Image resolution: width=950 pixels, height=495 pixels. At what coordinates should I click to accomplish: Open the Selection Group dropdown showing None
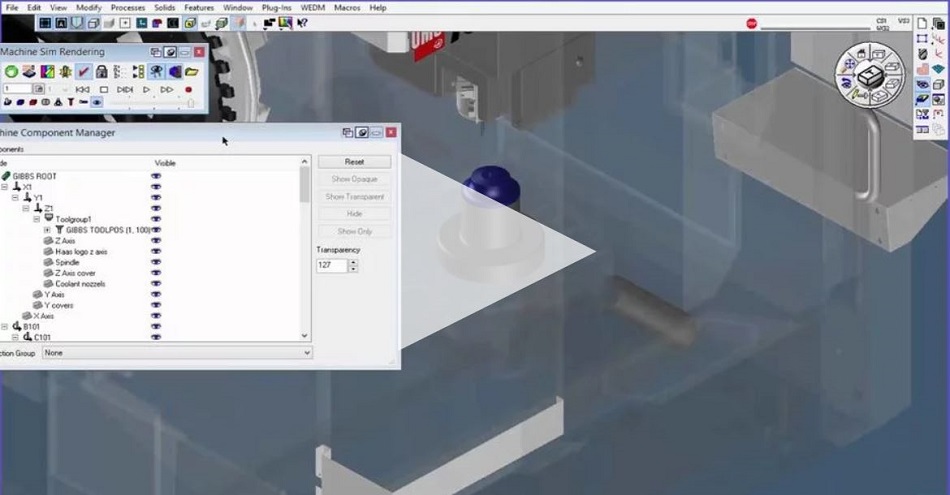pyautogui.click(x=177, y=353)
